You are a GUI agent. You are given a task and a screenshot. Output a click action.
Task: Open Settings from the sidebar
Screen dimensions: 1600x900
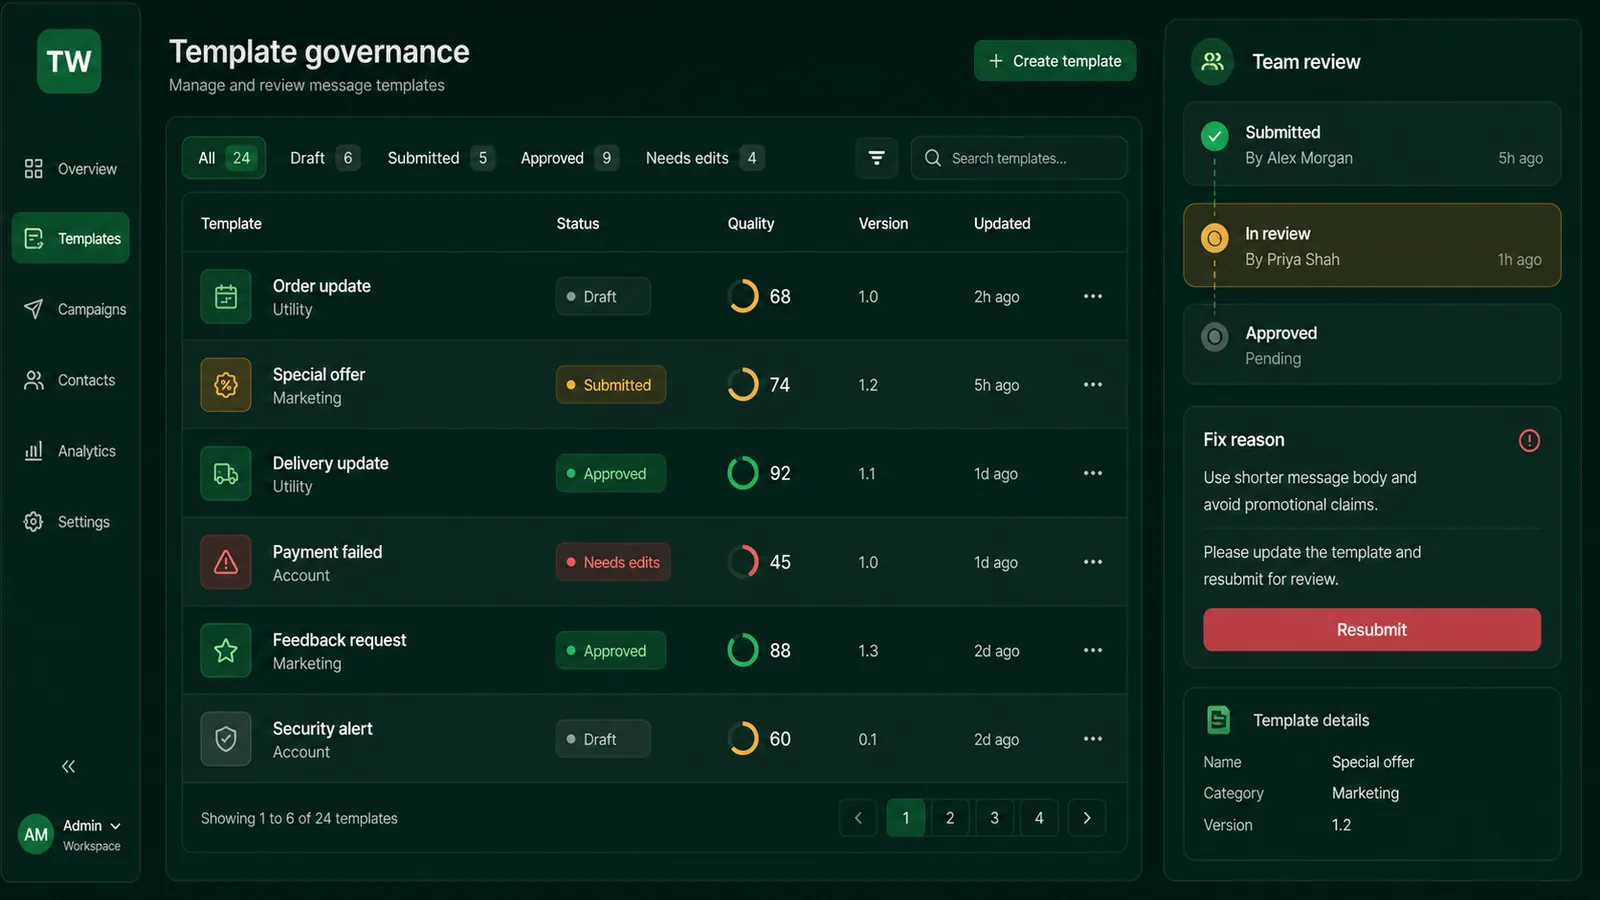pos(70,522)
